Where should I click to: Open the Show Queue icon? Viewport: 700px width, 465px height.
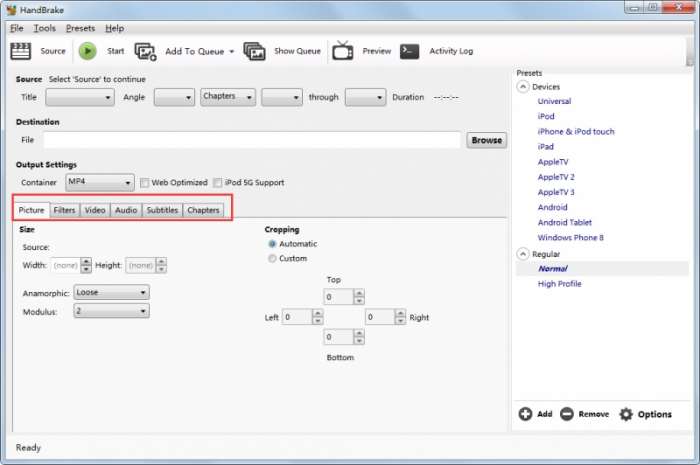coord(254,51)
